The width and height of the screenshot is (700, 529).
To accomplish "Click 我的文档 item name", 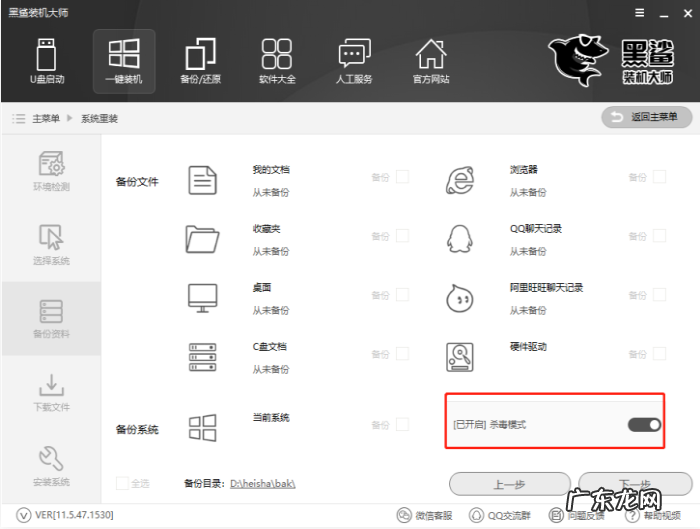I will click(x=271, y=170).
